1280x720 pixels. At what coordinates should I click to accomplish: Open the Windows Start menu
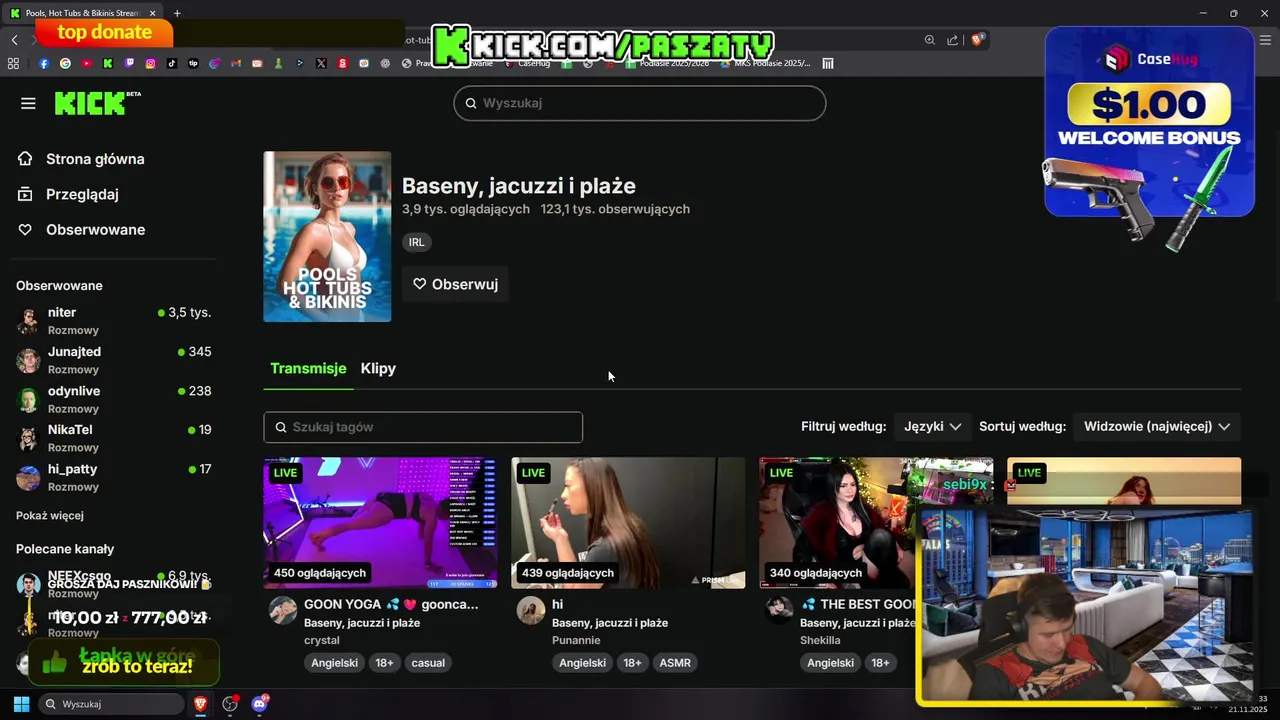click(21, 704)
